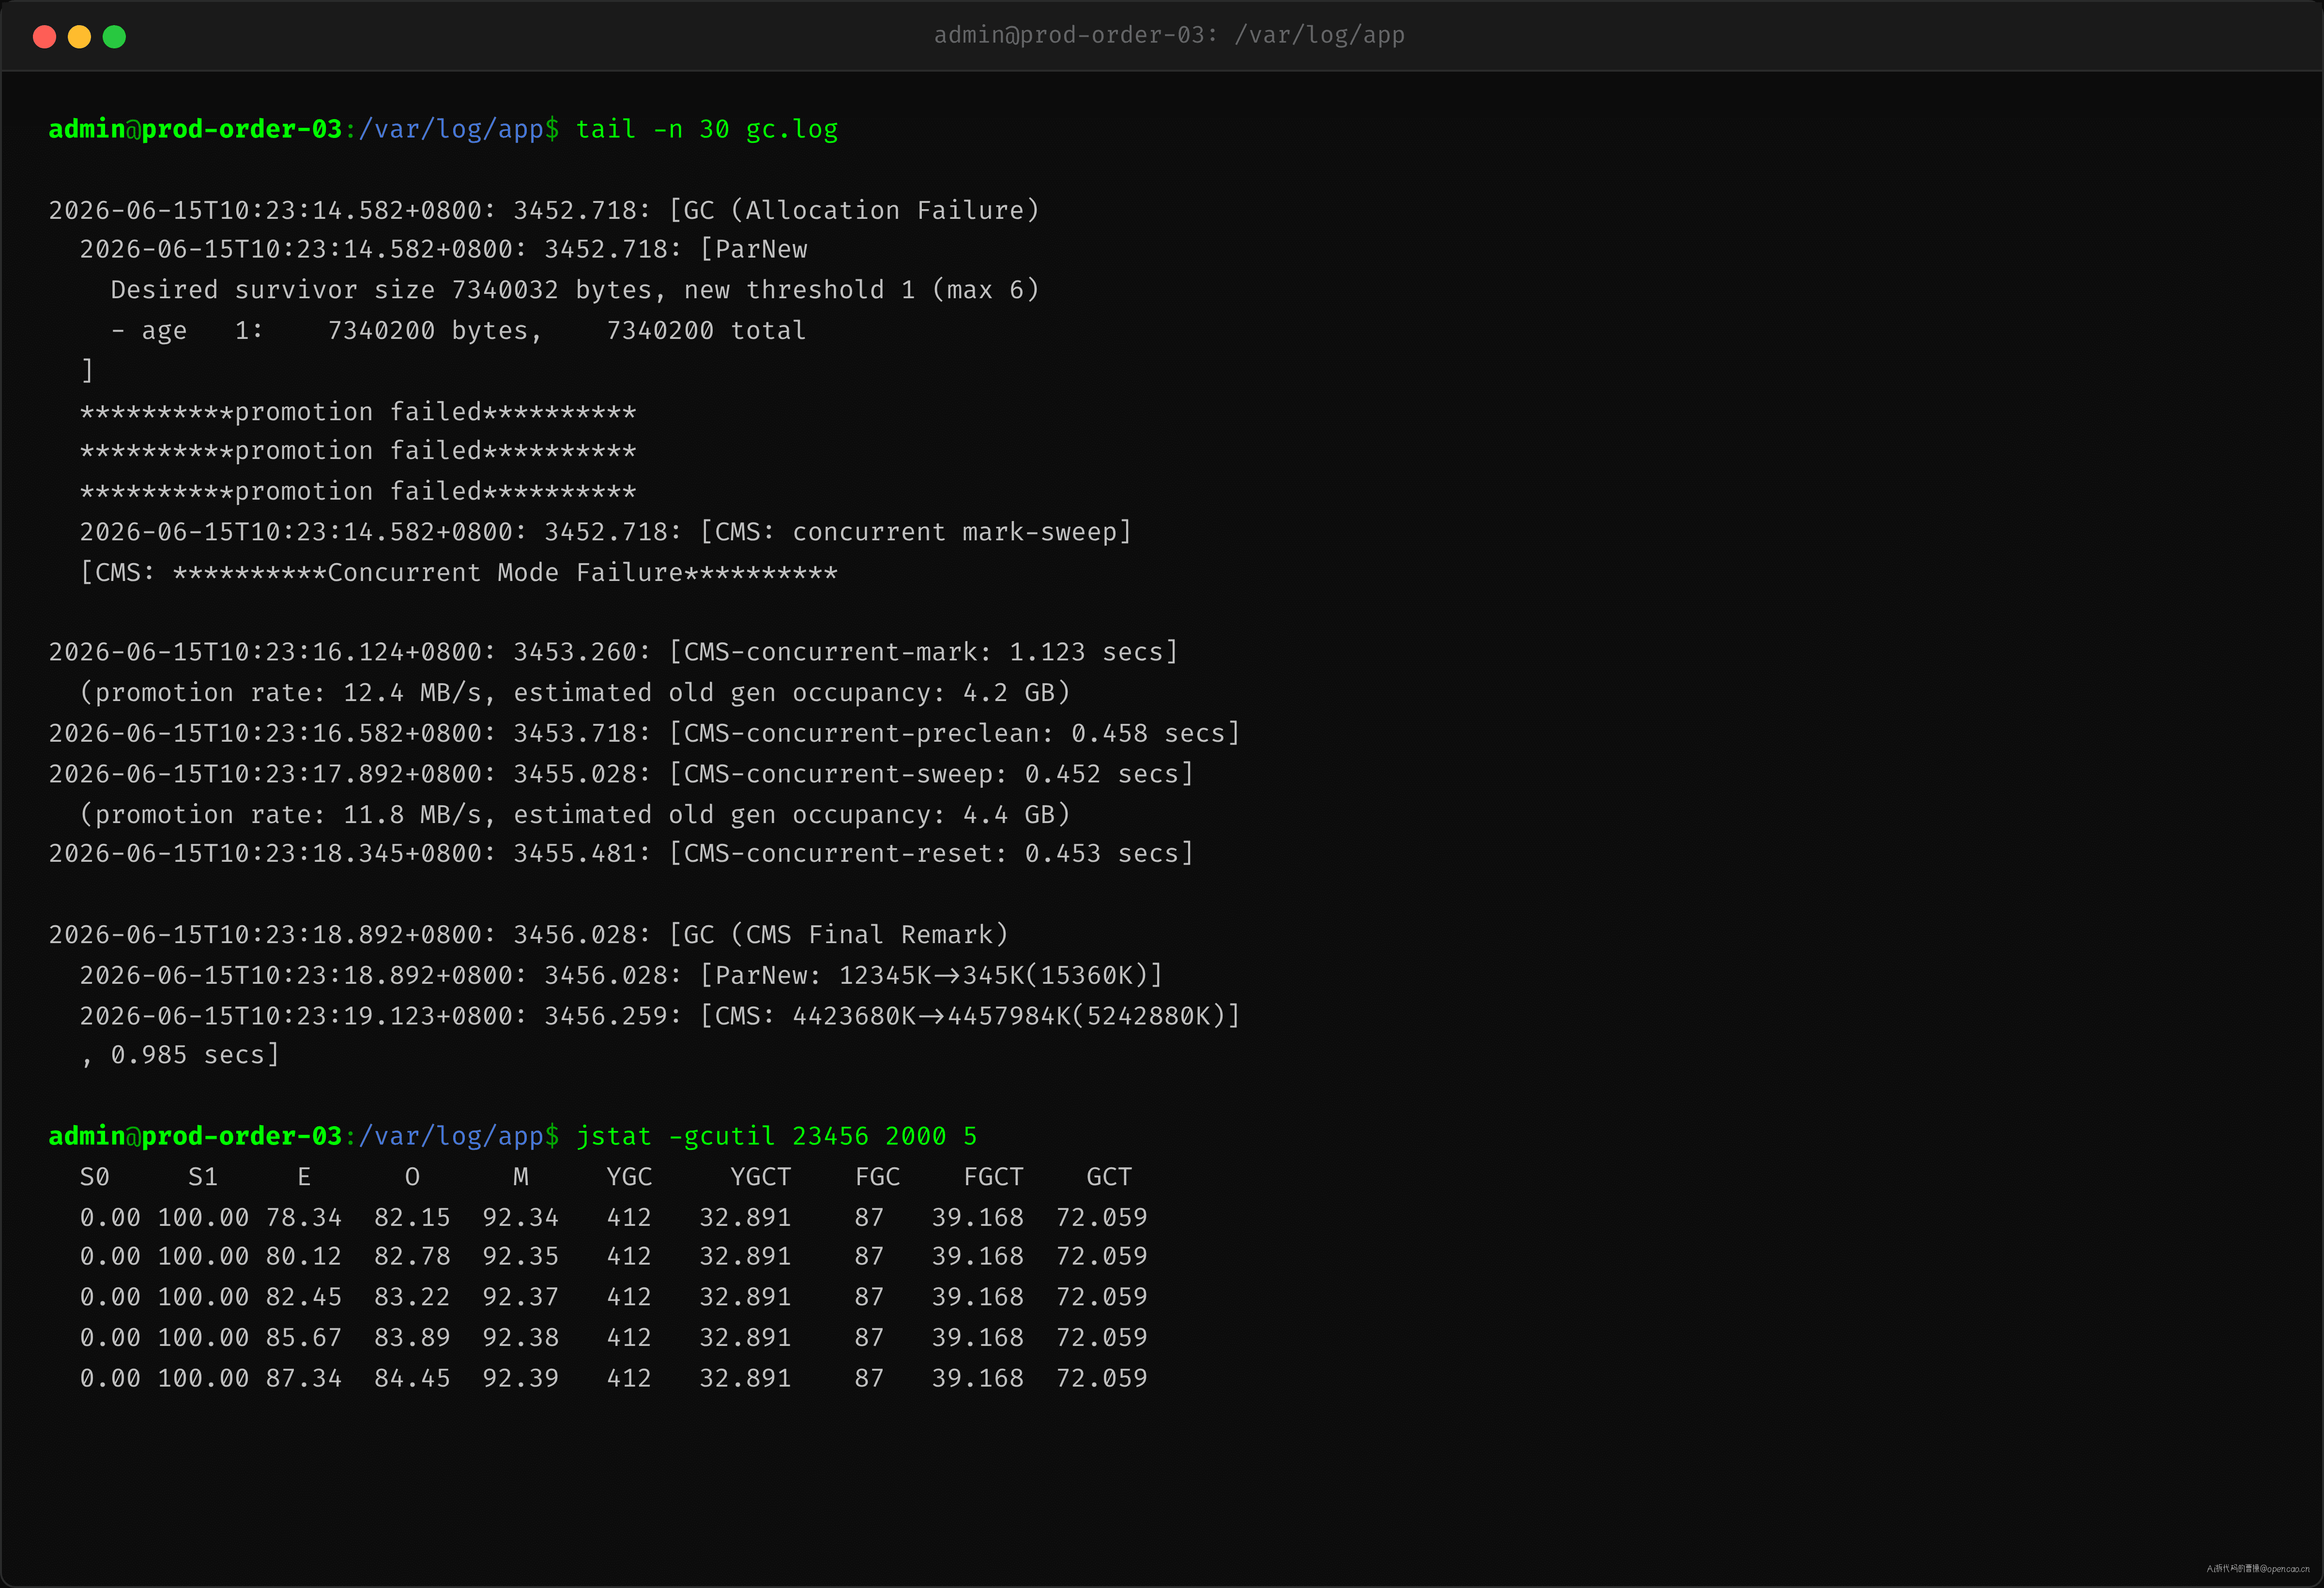2324x1588 pixels.
Task: Click '[CMS: 4423680K→4457984K(5242880K)]'
Action: (x=970, y=1016)
